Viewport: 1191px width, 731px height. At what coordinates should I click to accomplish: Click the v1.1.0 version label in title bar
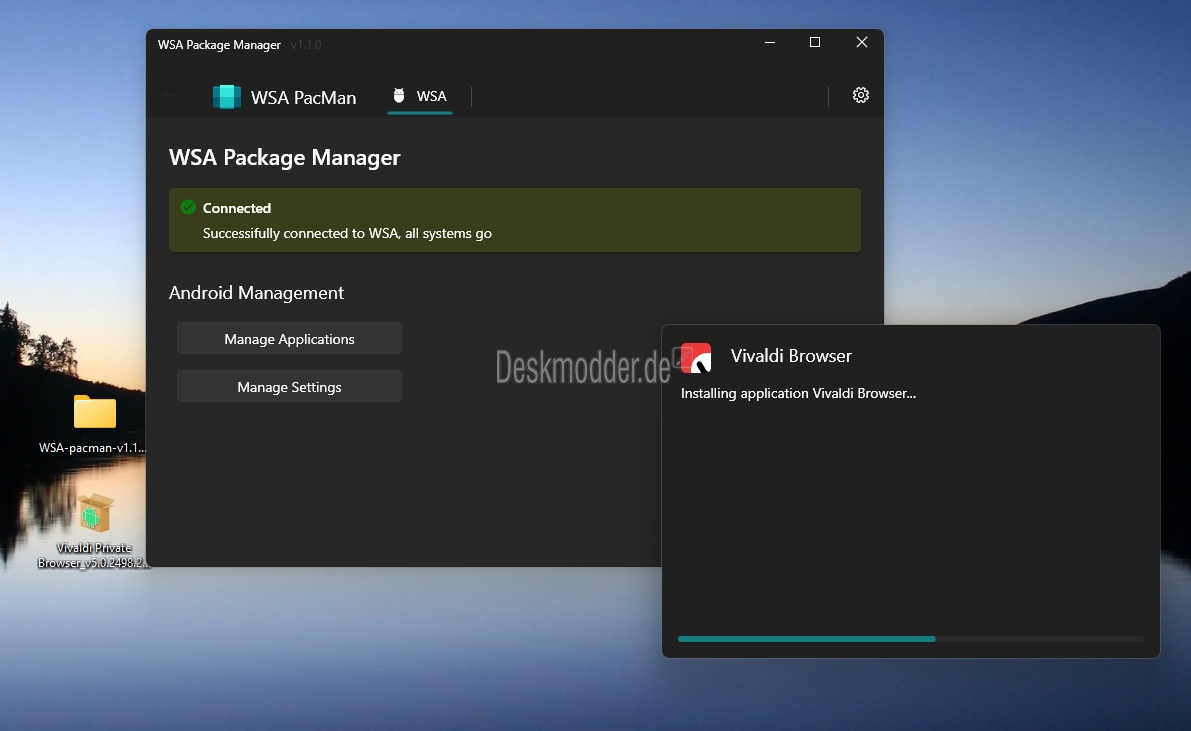point(305,45)
